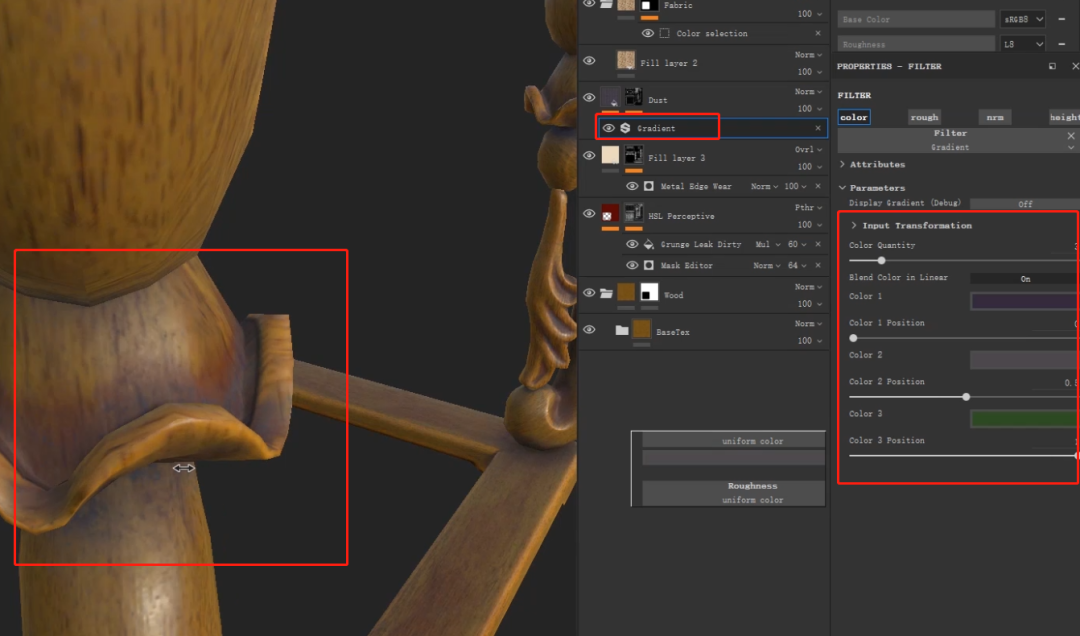Toggle Blend Color in Linear switch
The image size is (1080, 636).
click(1024, 279)
